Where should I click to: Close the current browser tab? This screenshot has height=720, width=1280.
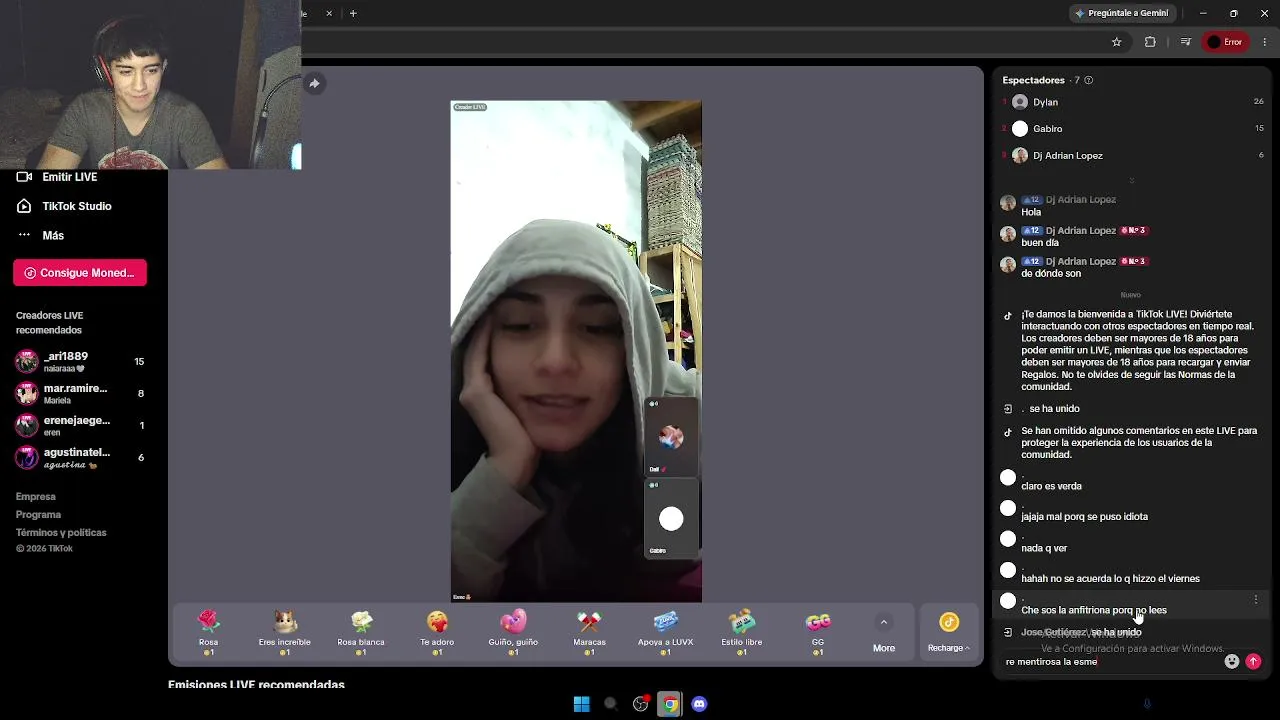(x=331, y=13)
